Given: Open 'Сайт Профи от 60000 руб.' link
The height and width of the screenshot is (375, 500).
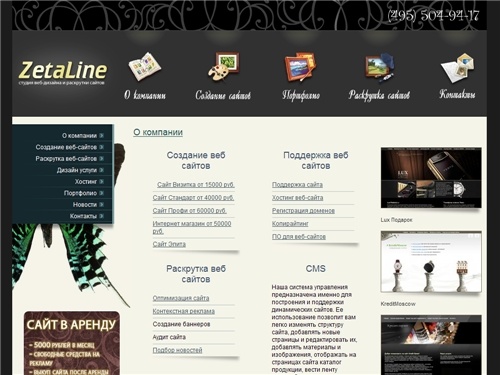Looking at the screenshot, I should 190,211.
